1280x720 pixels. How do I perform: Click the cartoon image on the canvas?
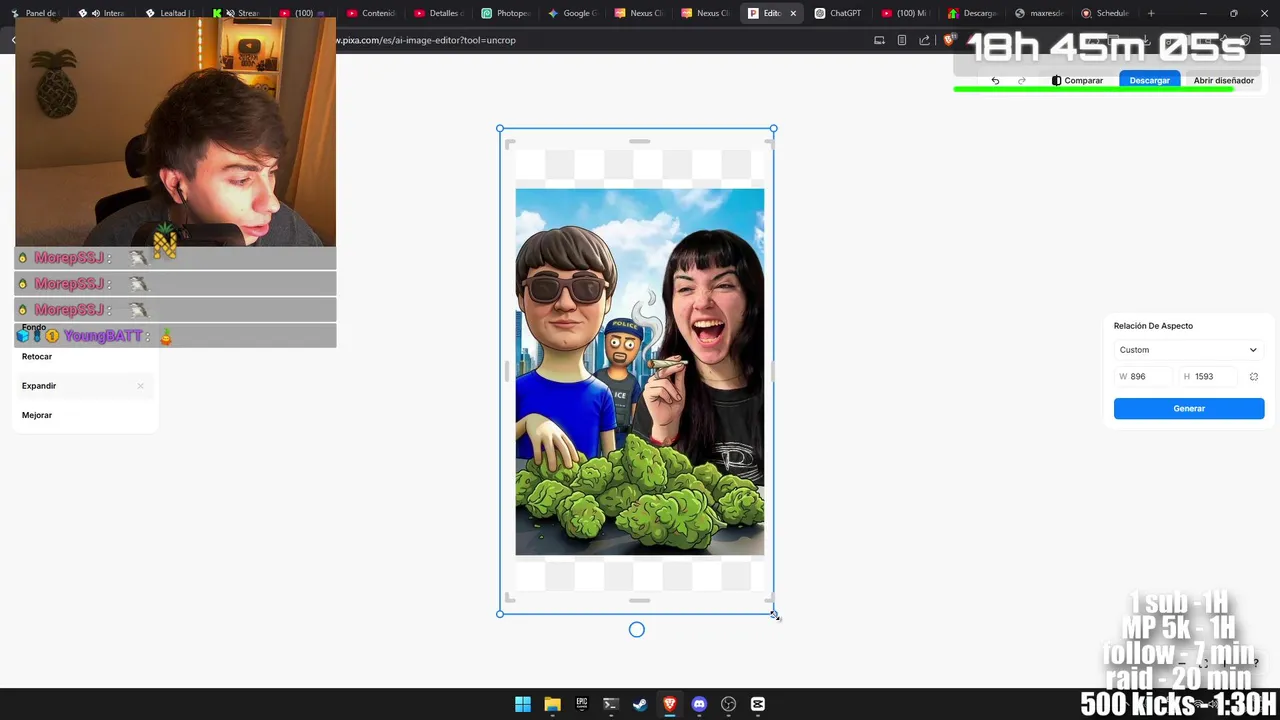point(640,372)
